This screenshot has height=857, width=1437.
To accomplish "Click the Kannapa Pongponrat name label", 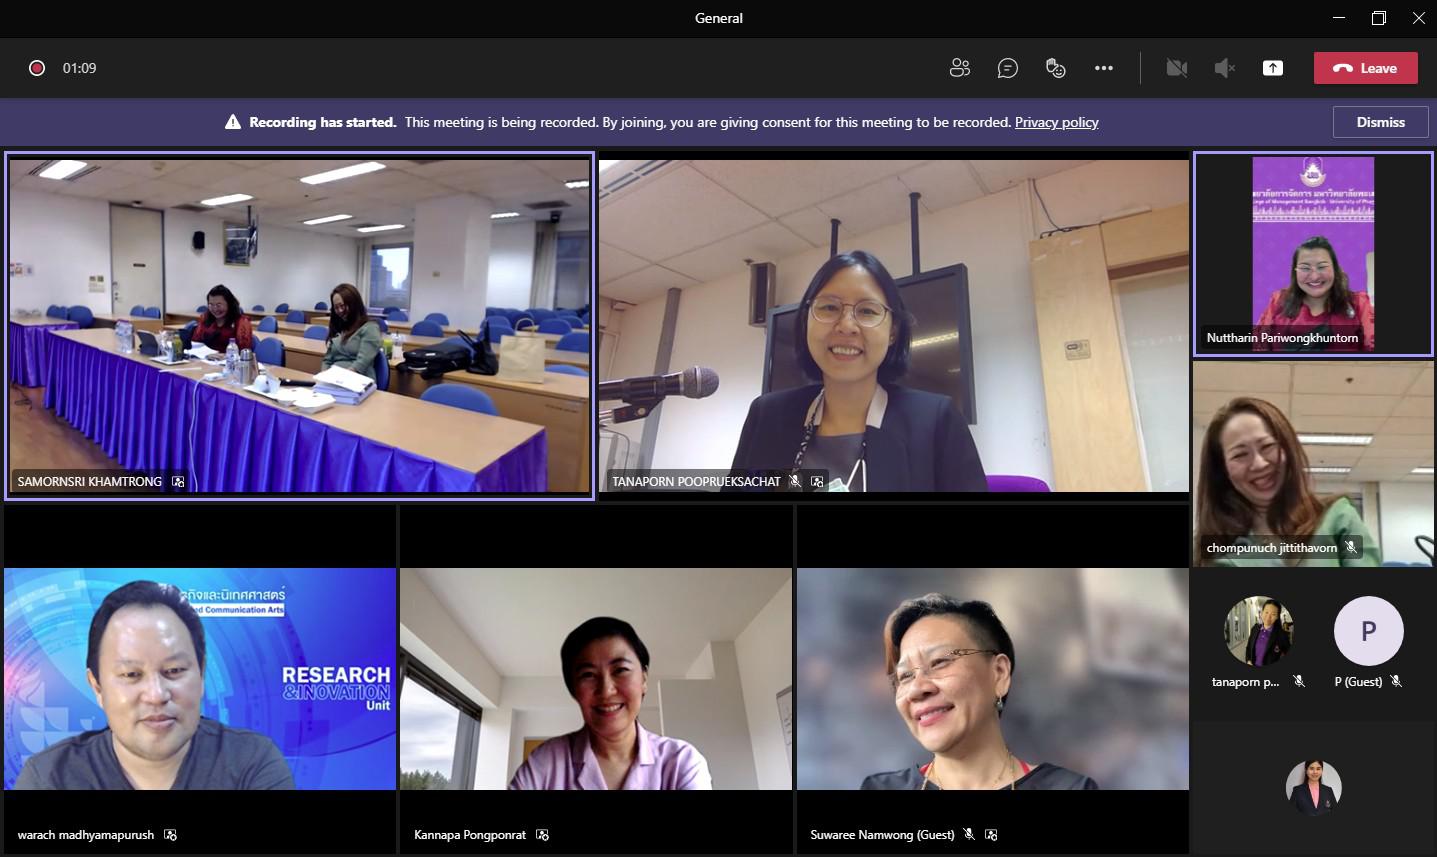I will pos(470,834).
